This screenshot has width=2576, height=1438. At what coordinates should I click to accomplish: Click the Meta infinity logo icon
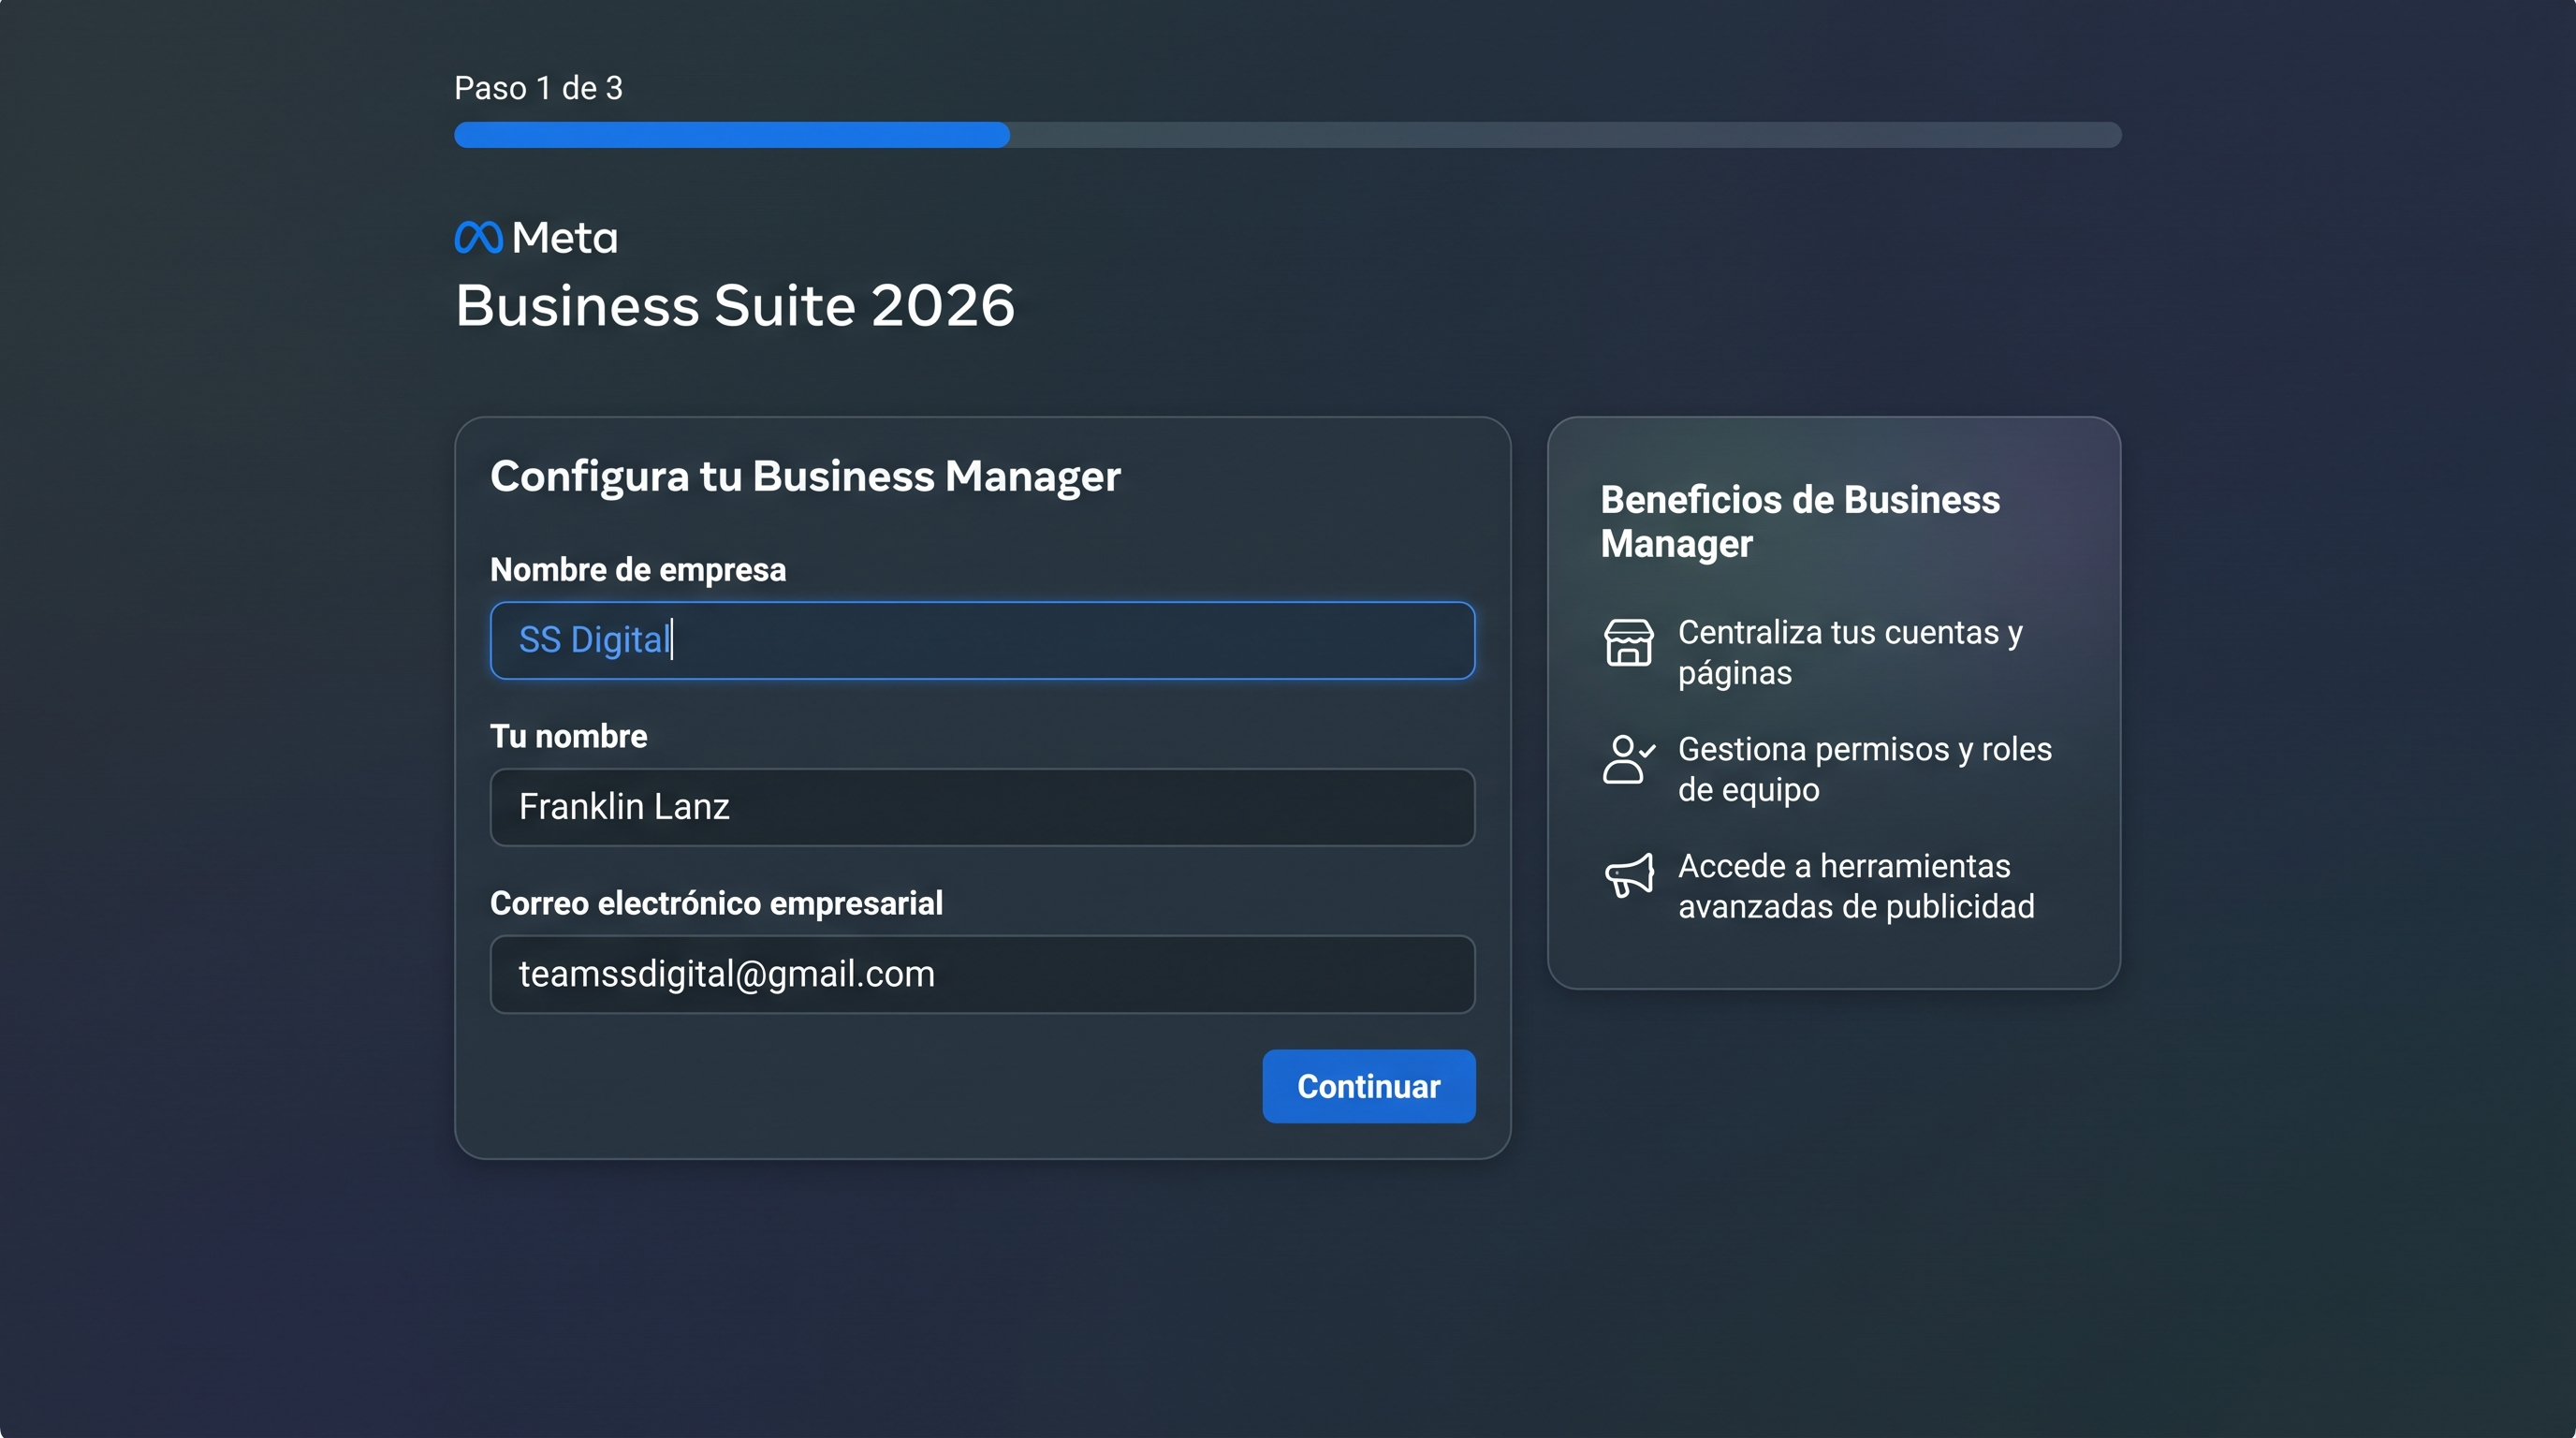[x=478, y=237]
